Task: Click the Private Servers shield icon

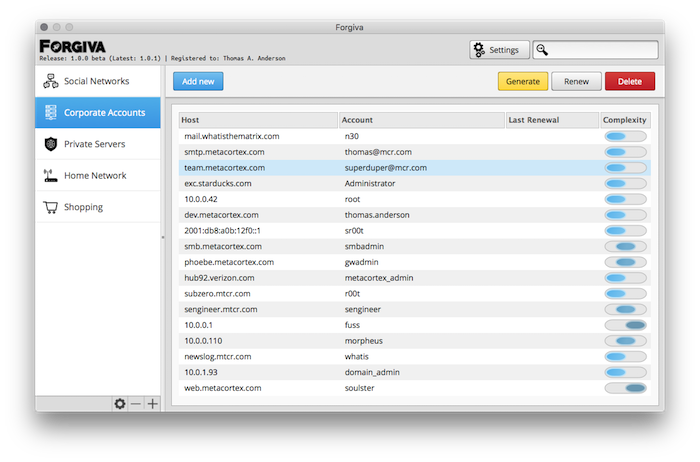Action: [50, 144]
